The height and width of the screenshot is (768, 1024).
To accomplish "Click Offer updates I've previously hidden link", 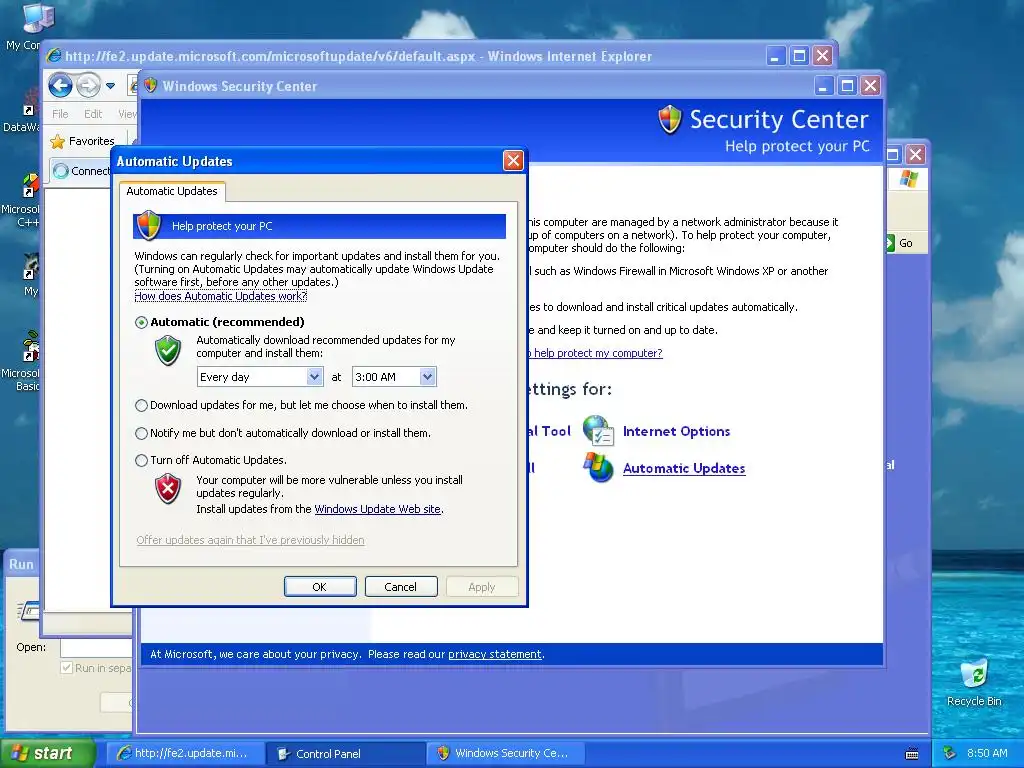I will 250,540.
